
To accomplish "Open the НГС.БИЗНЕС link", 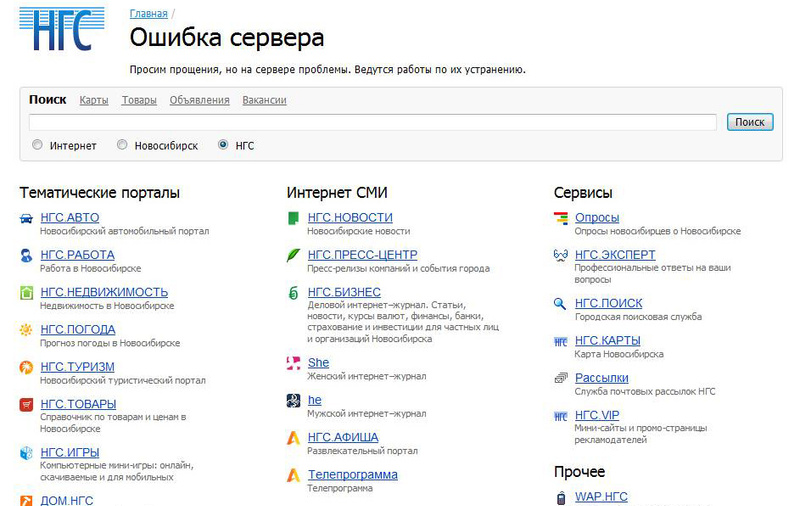I will coord(344,292).
